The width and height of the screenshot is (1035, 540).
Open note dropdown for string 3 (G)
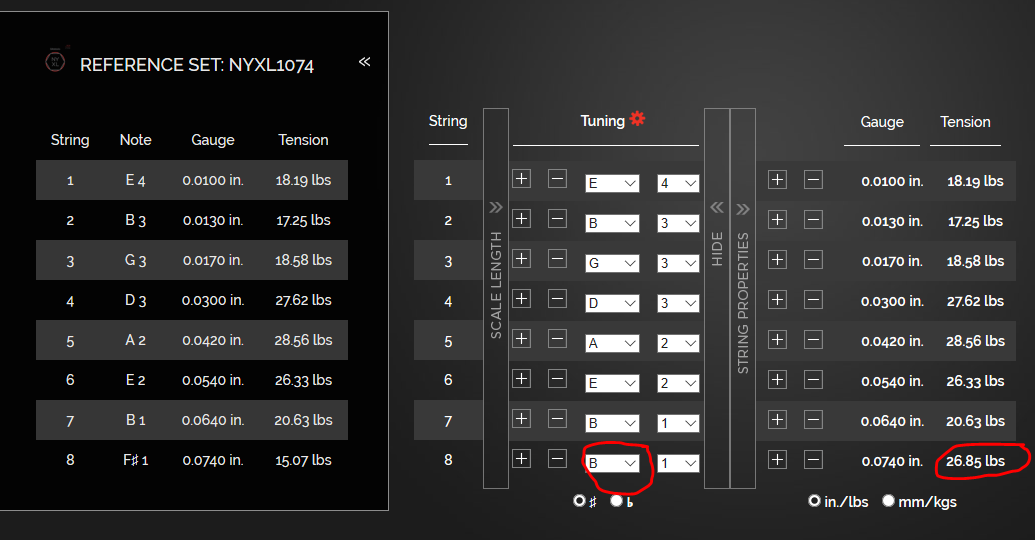[612, 263]
